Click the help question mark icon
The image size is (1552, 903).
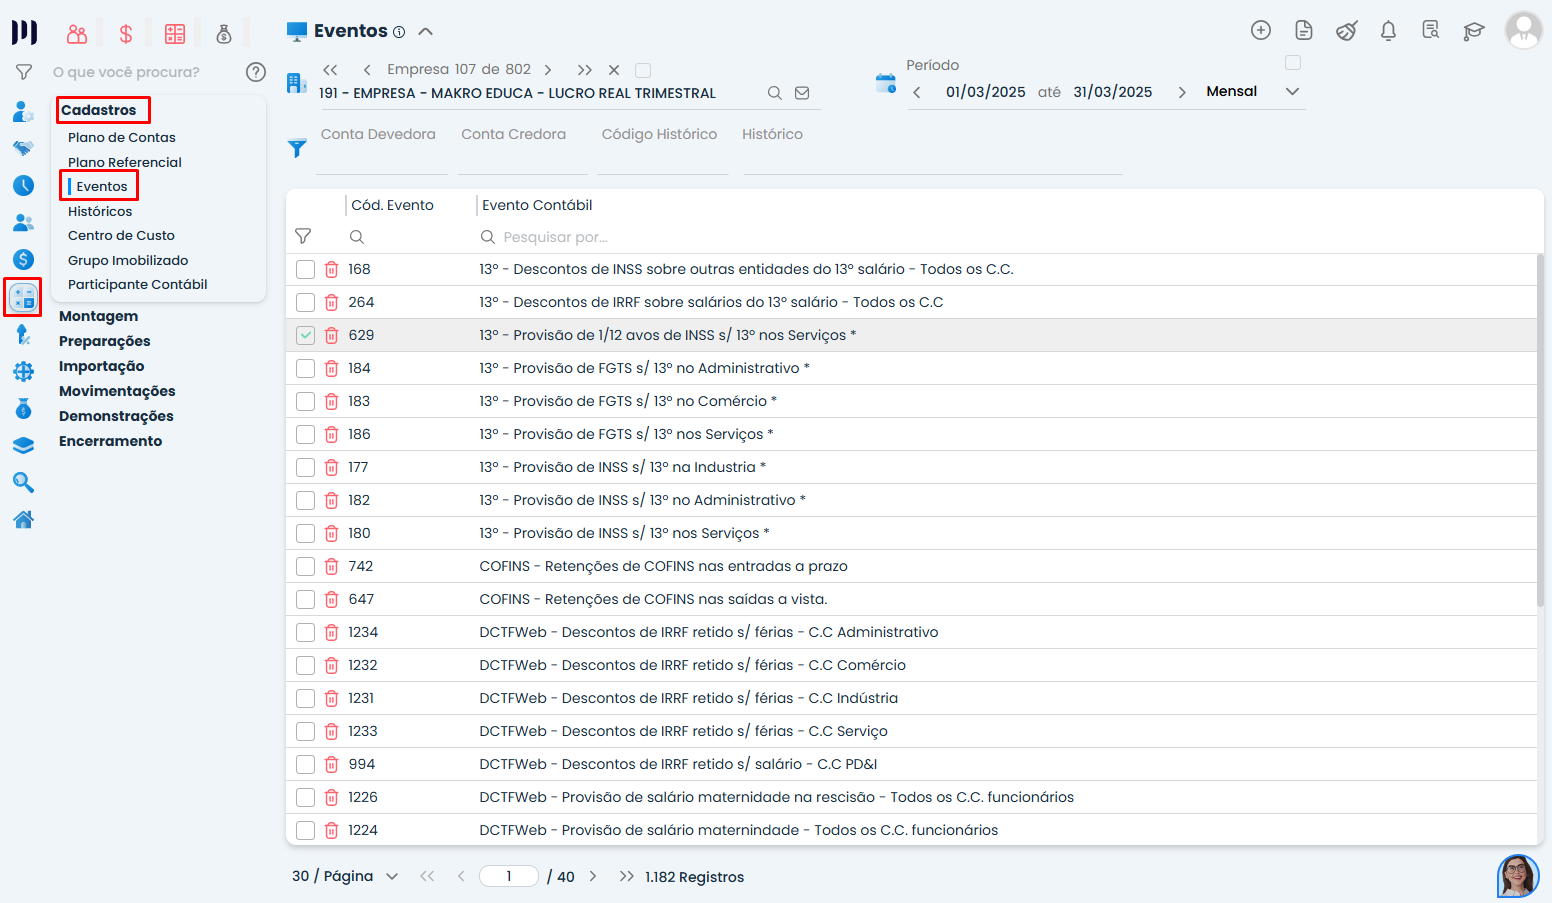(256, 72)
